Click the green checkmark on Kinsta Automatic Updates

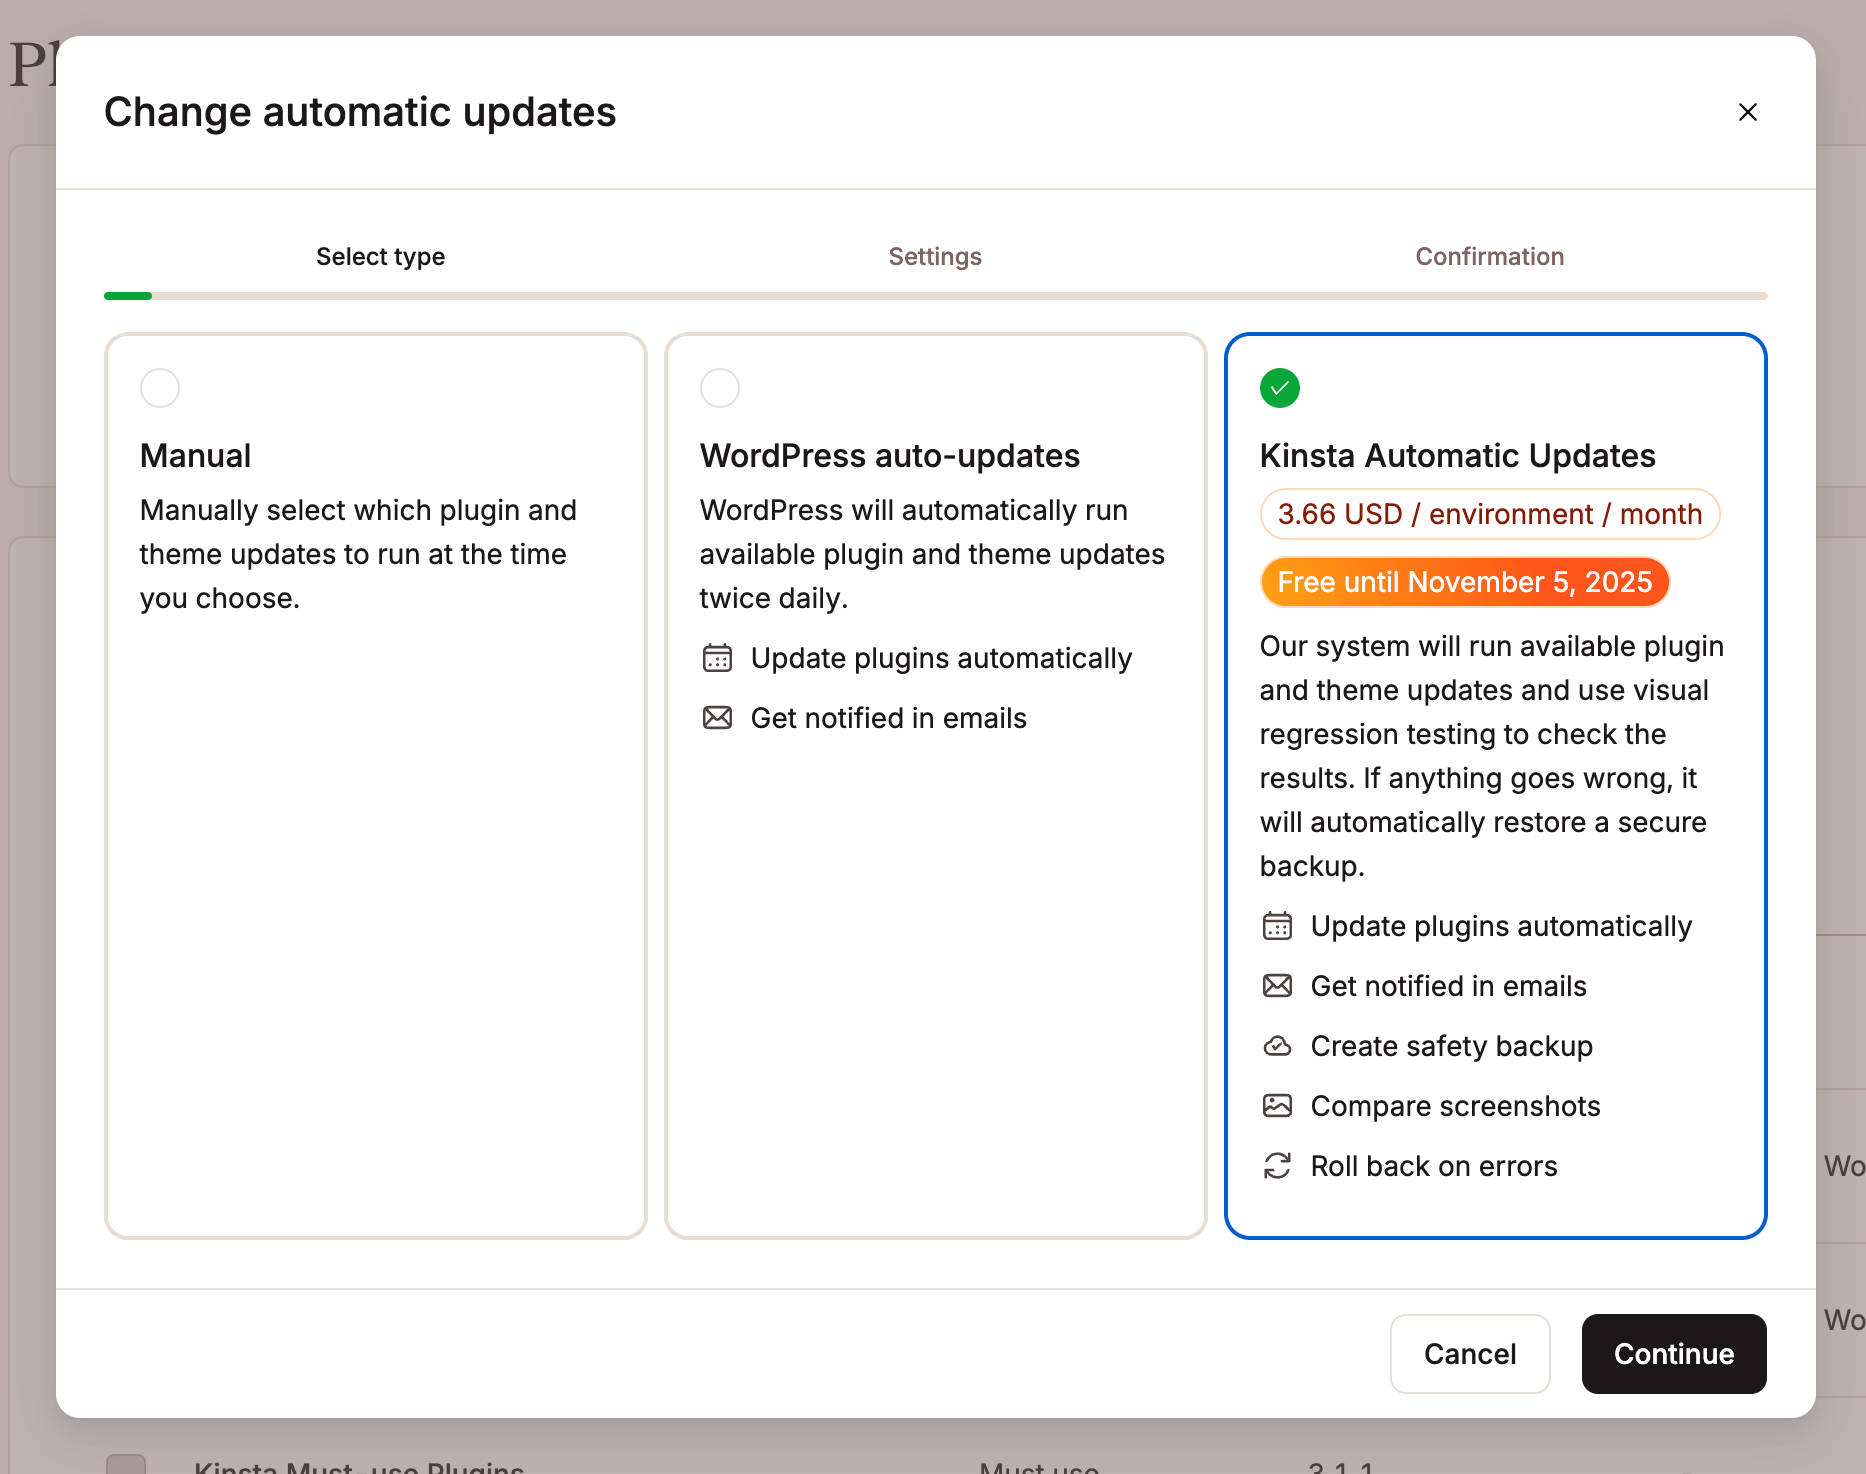tap(1279, 388)
